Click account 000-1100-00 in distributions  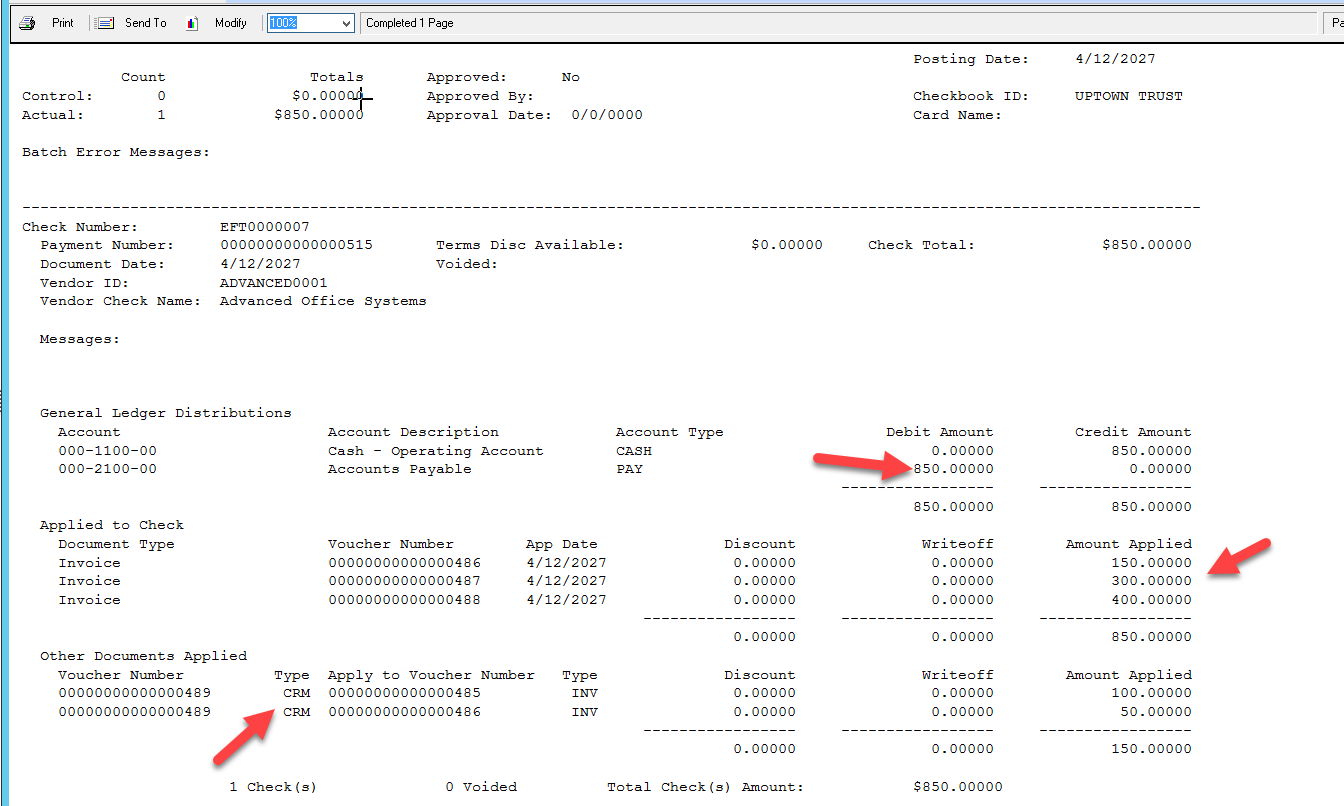[x=107, y=451]
